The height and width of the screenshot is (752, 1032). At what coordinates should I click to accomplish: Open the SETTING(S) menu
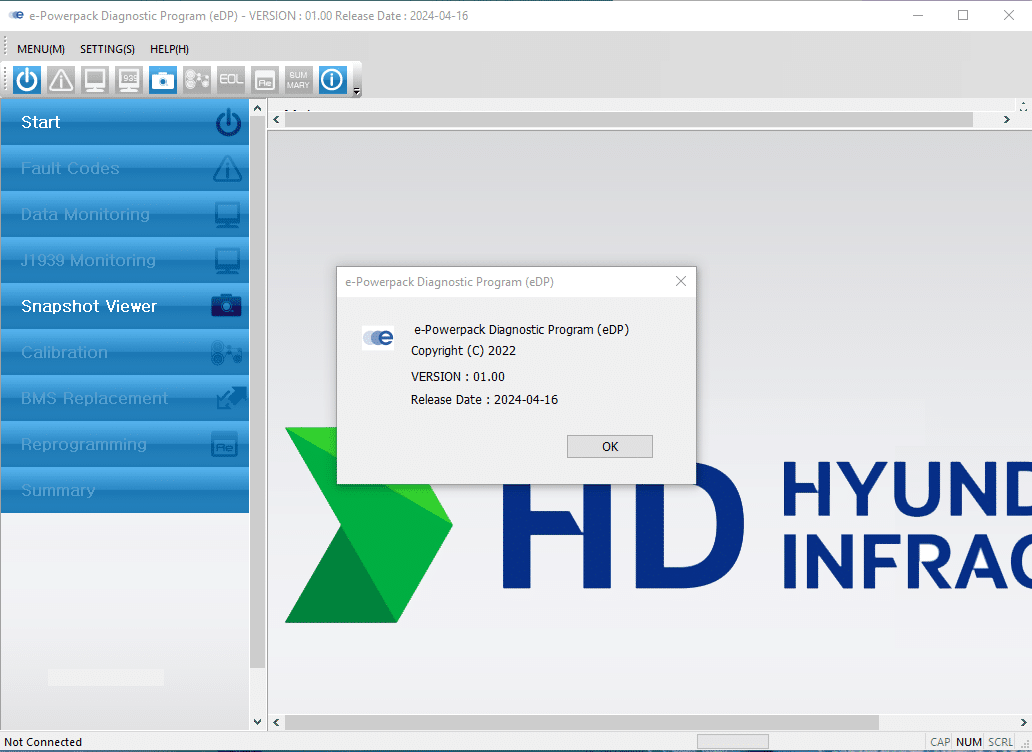107,49
